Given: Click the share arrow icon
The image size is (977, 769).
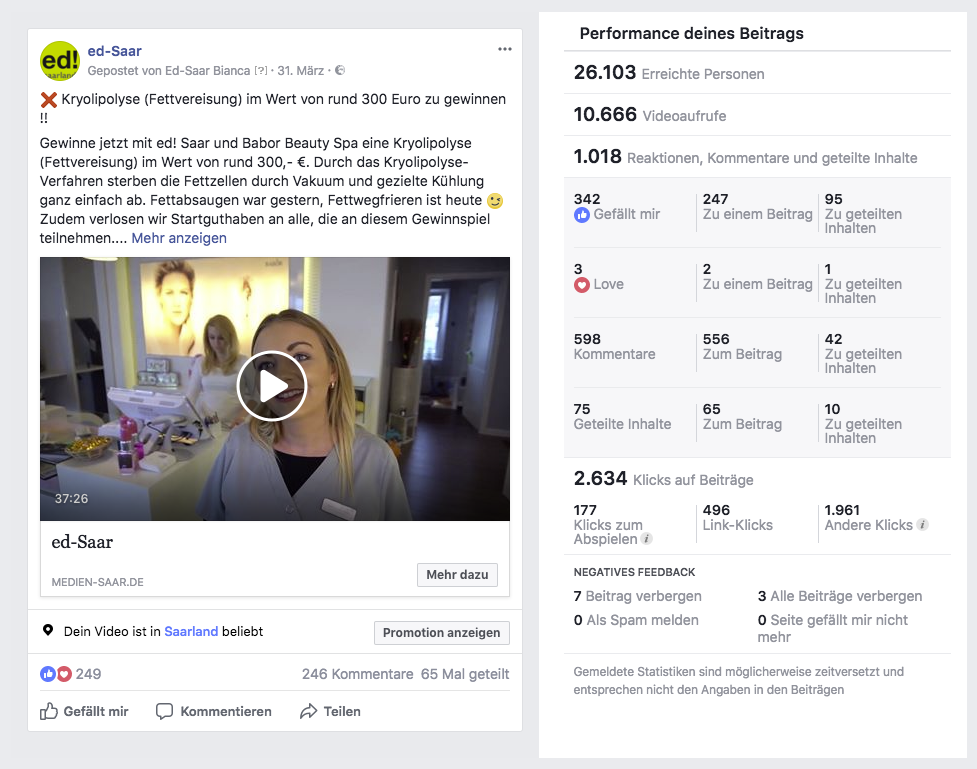Looking at the screenshot, I should point(308,711).
